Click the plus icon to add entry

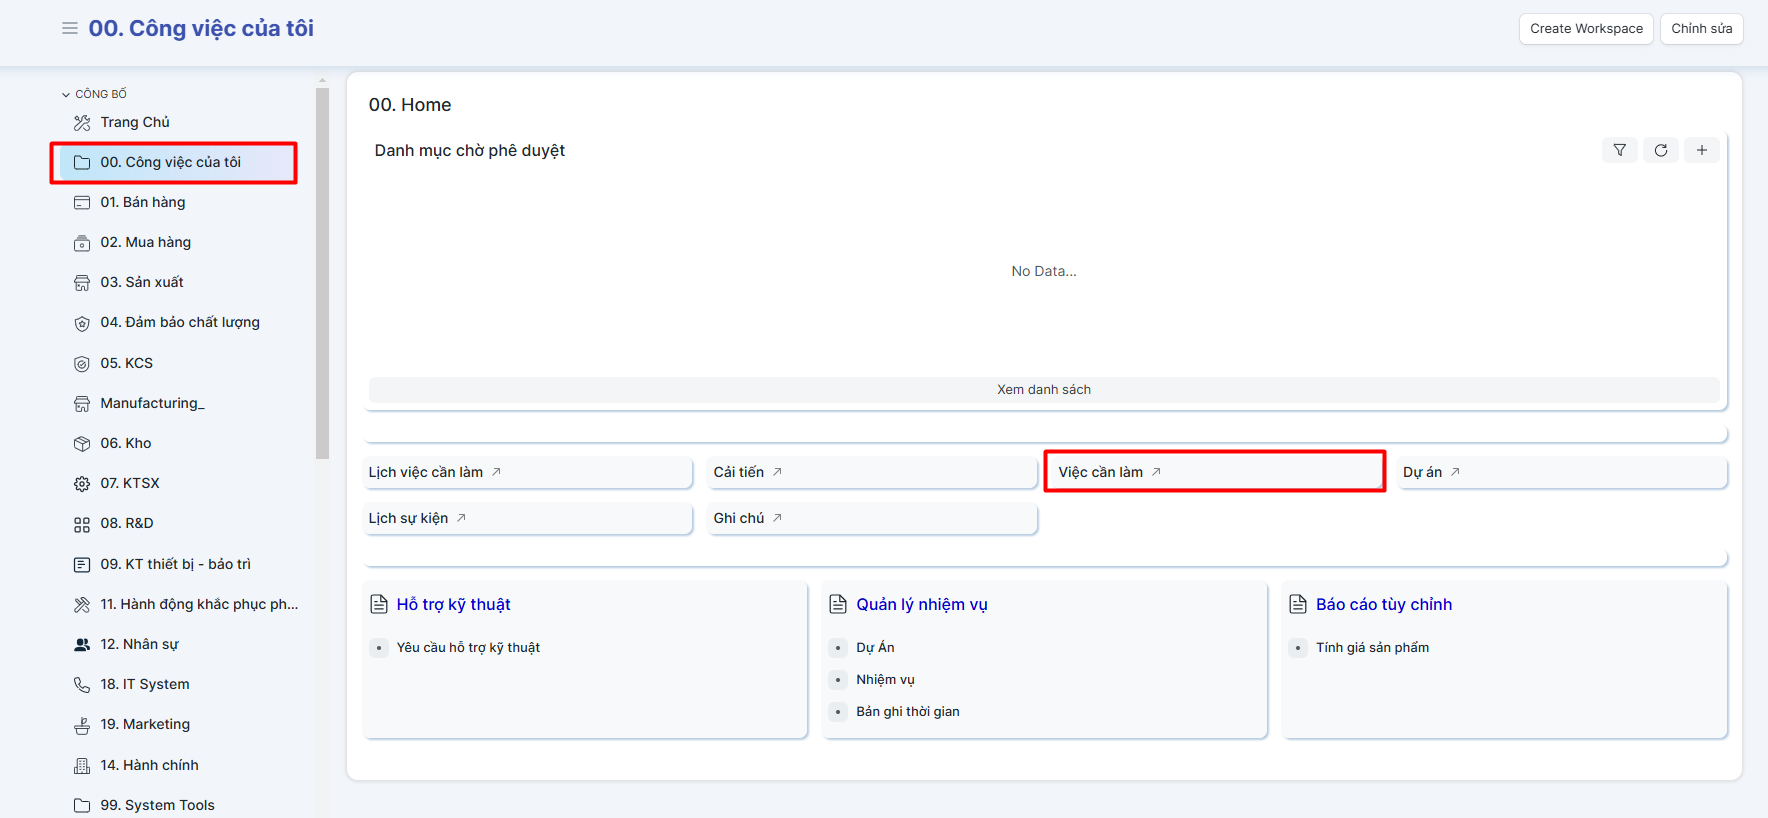[1701, 150]
